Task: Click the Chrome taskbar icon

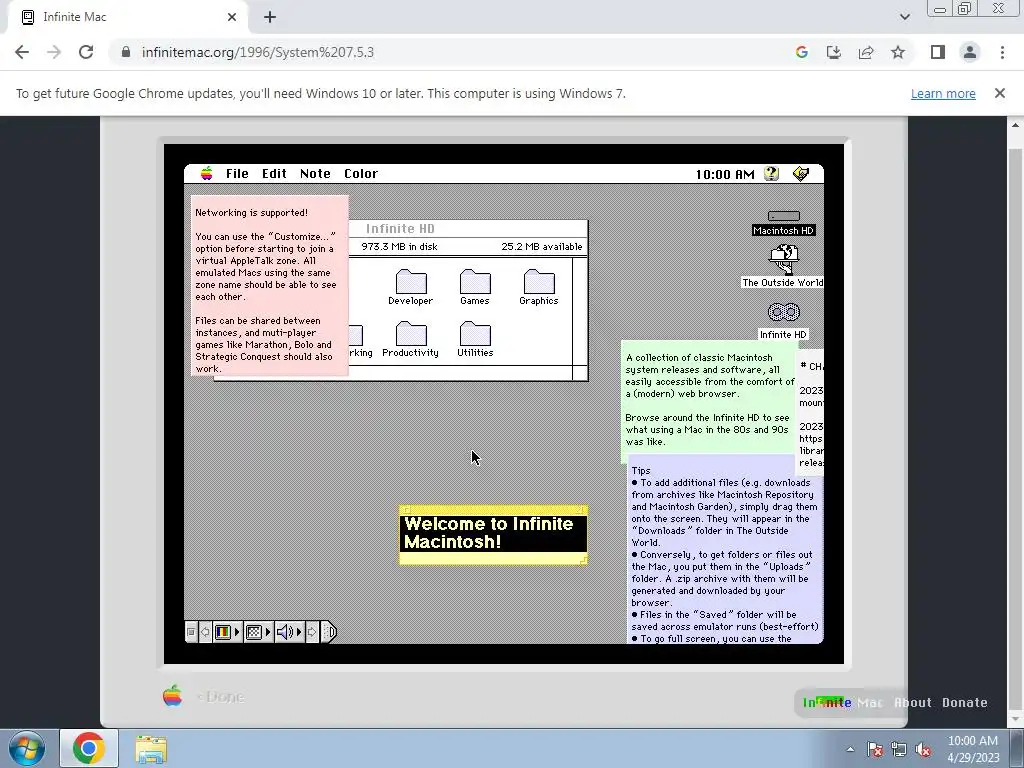Action: [x=89, y=748]
